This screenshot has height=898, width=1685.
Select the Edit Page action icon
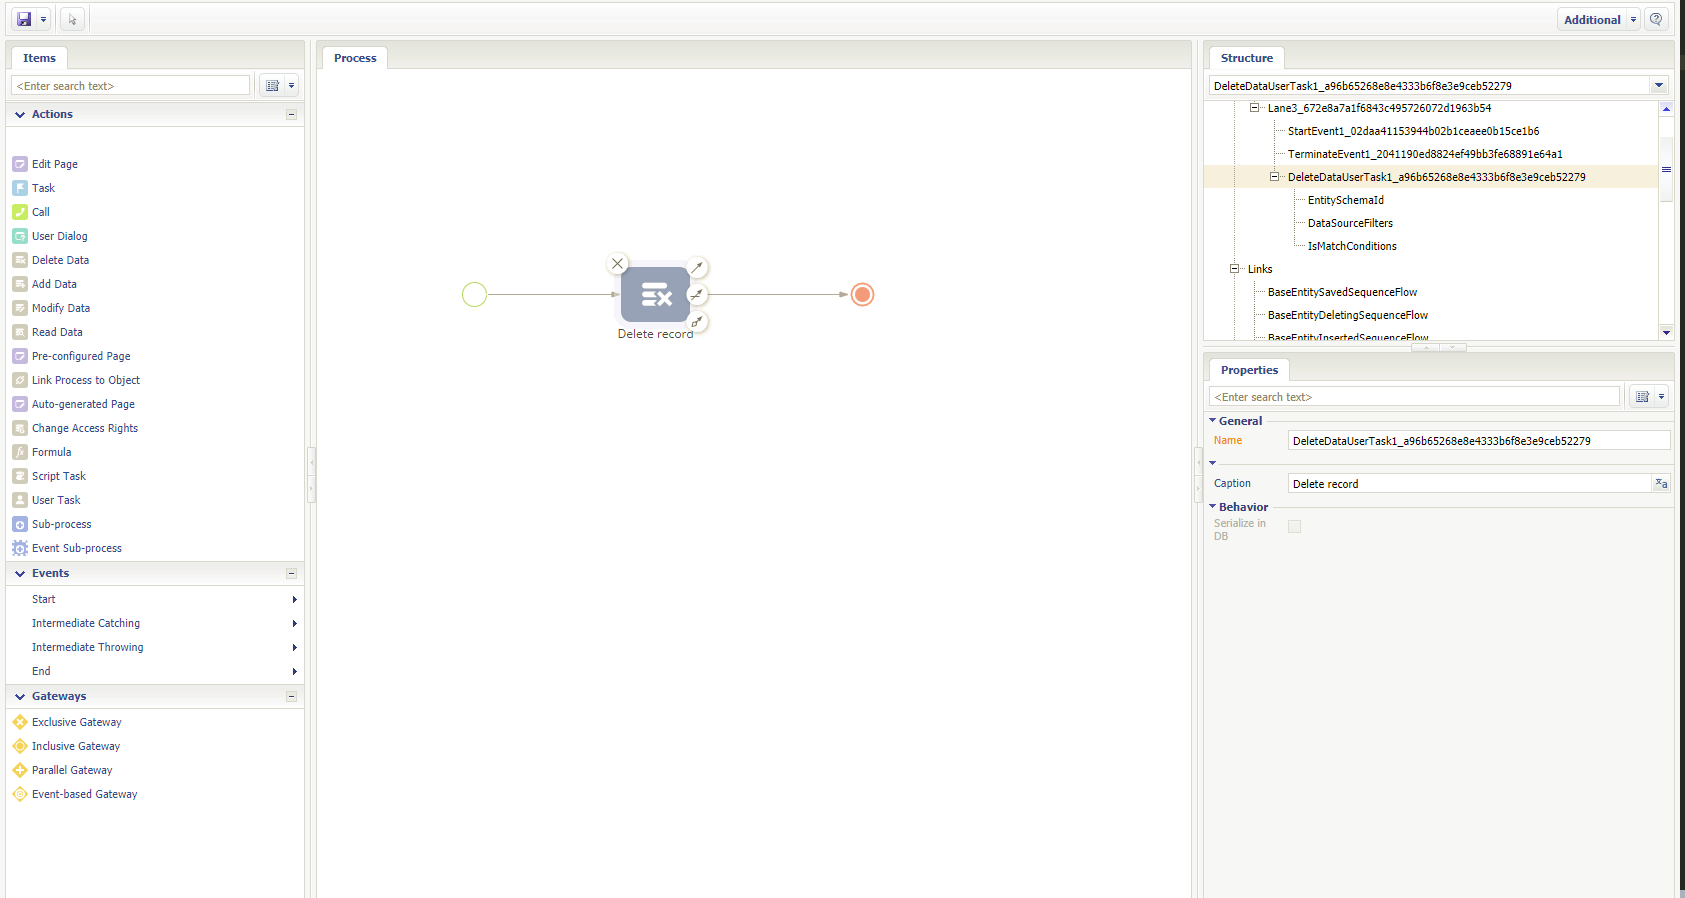(x=20, y=164)
